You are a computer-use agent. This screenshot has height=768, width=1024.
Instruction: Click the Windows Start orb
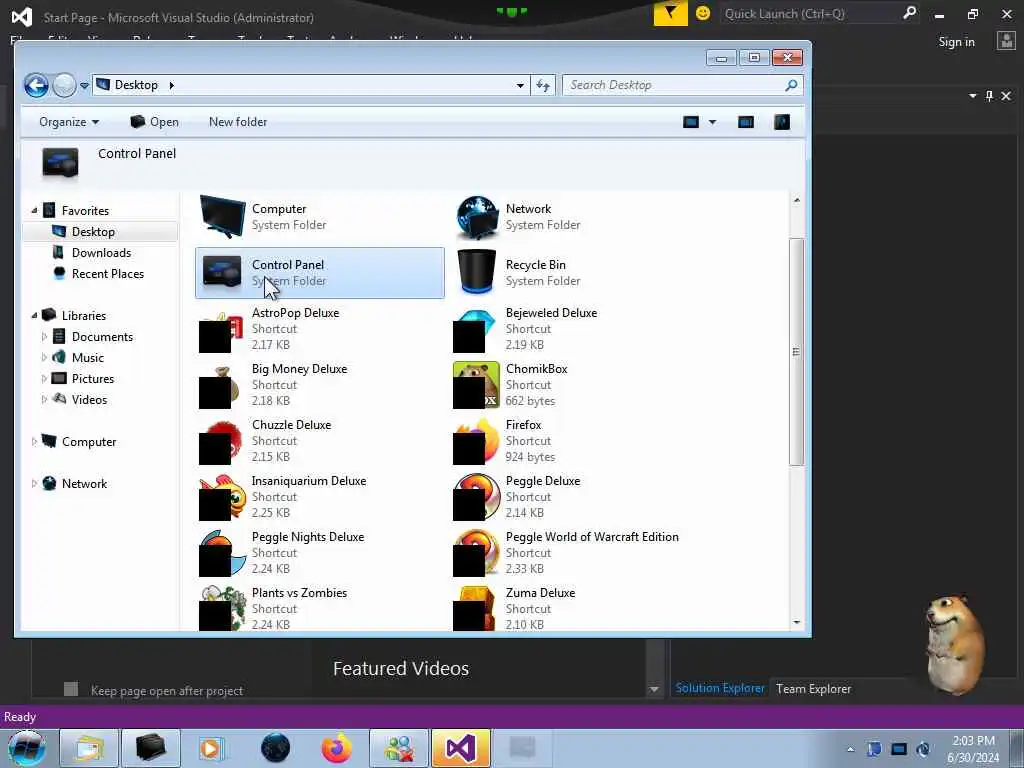click(26, 748)
